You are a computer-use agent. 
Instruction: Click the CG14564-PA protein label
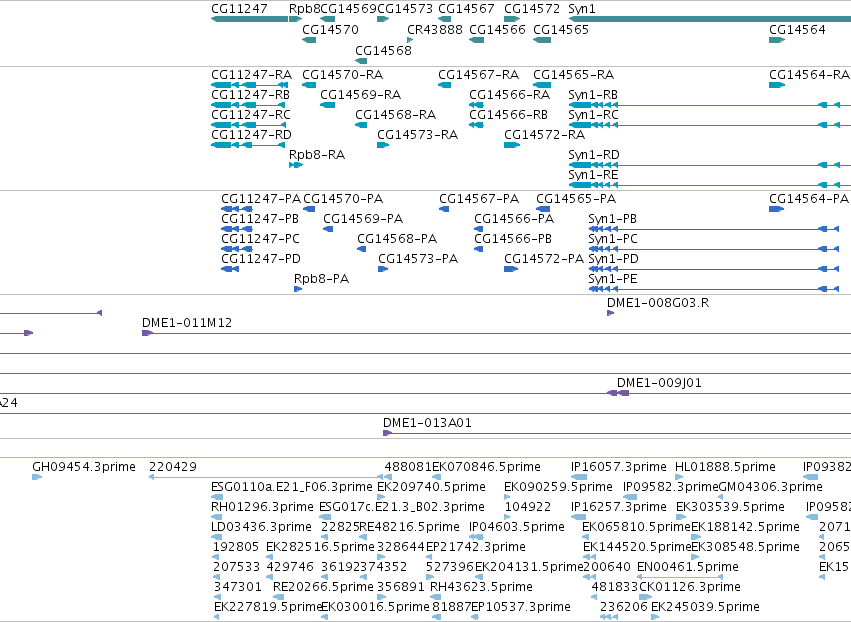[x=809, y=199]
